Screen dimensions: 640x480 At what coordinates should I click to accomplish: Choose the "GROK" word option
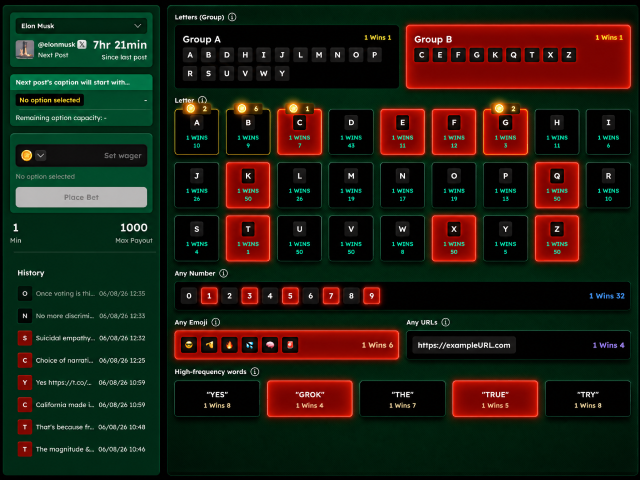click(x=310, y=399)
